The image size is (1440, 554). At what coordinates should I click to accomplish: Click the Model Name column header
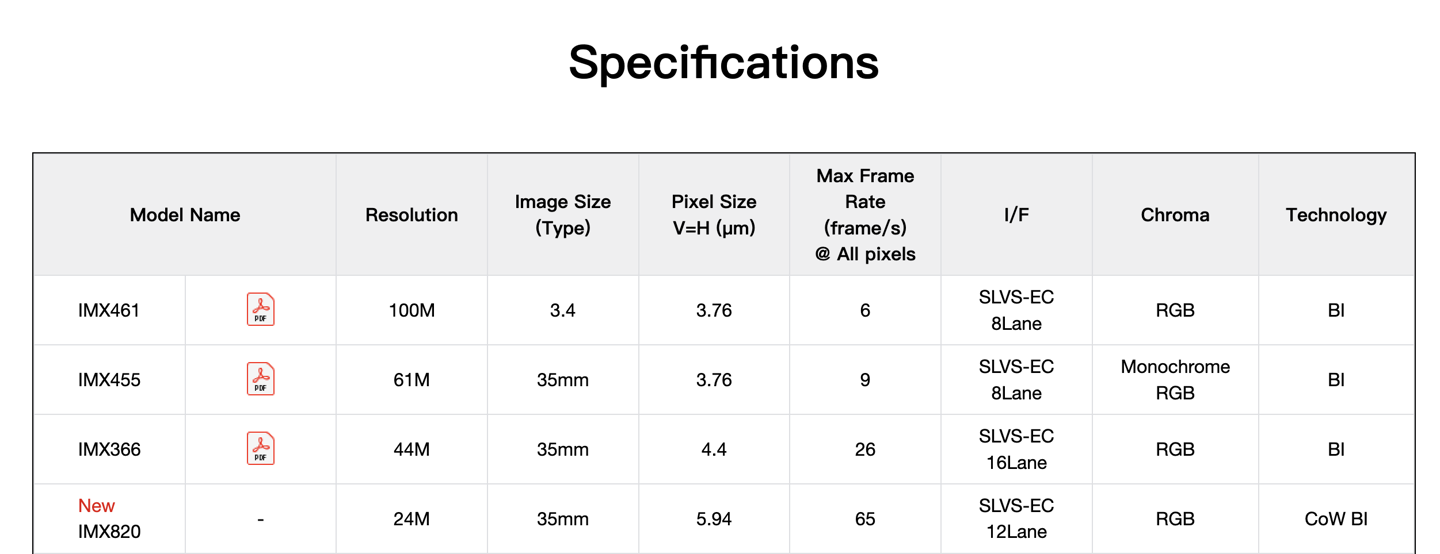(x=185, y=215)
